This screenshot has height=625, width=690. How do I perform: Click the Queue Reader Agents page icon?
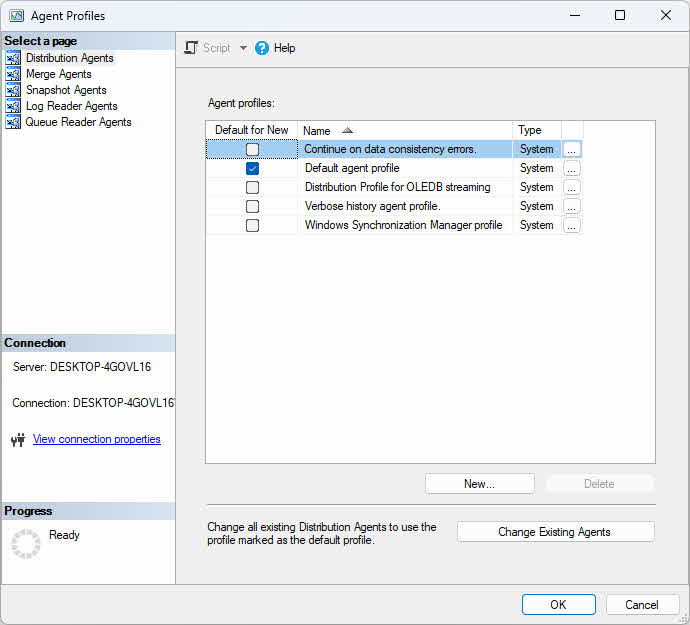coord(13,122)
